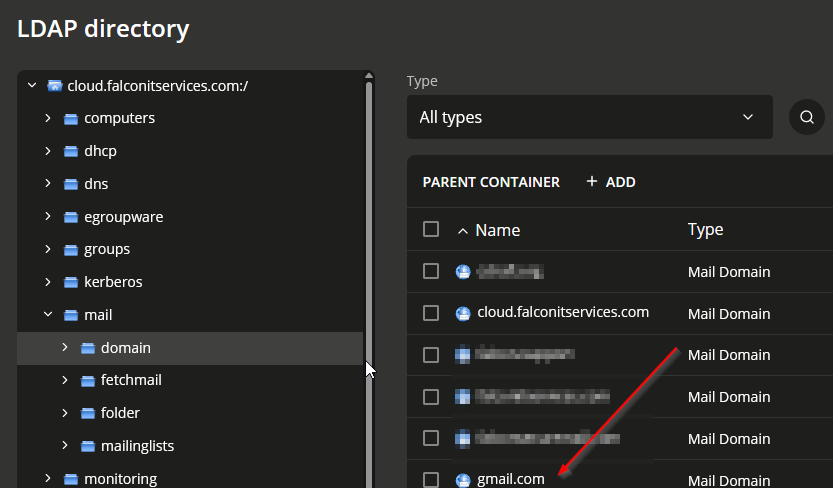
Task: Click the ADD button
Action: point(611,182)
